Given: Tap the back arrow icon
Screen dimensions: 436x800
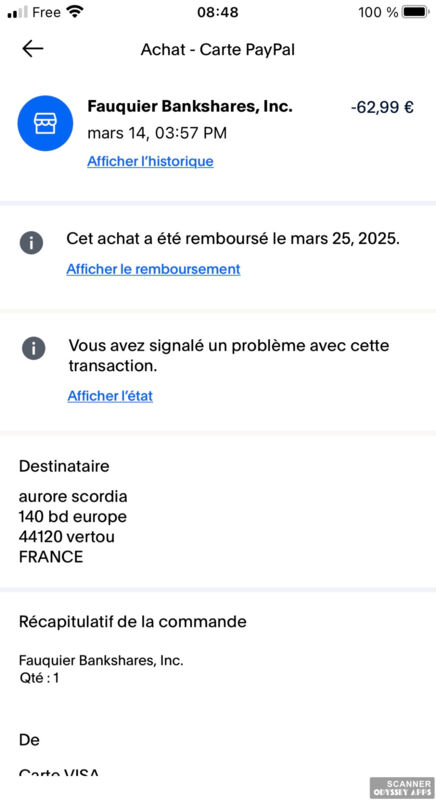Looking at the screenshot, I should (x=33, y=49).
